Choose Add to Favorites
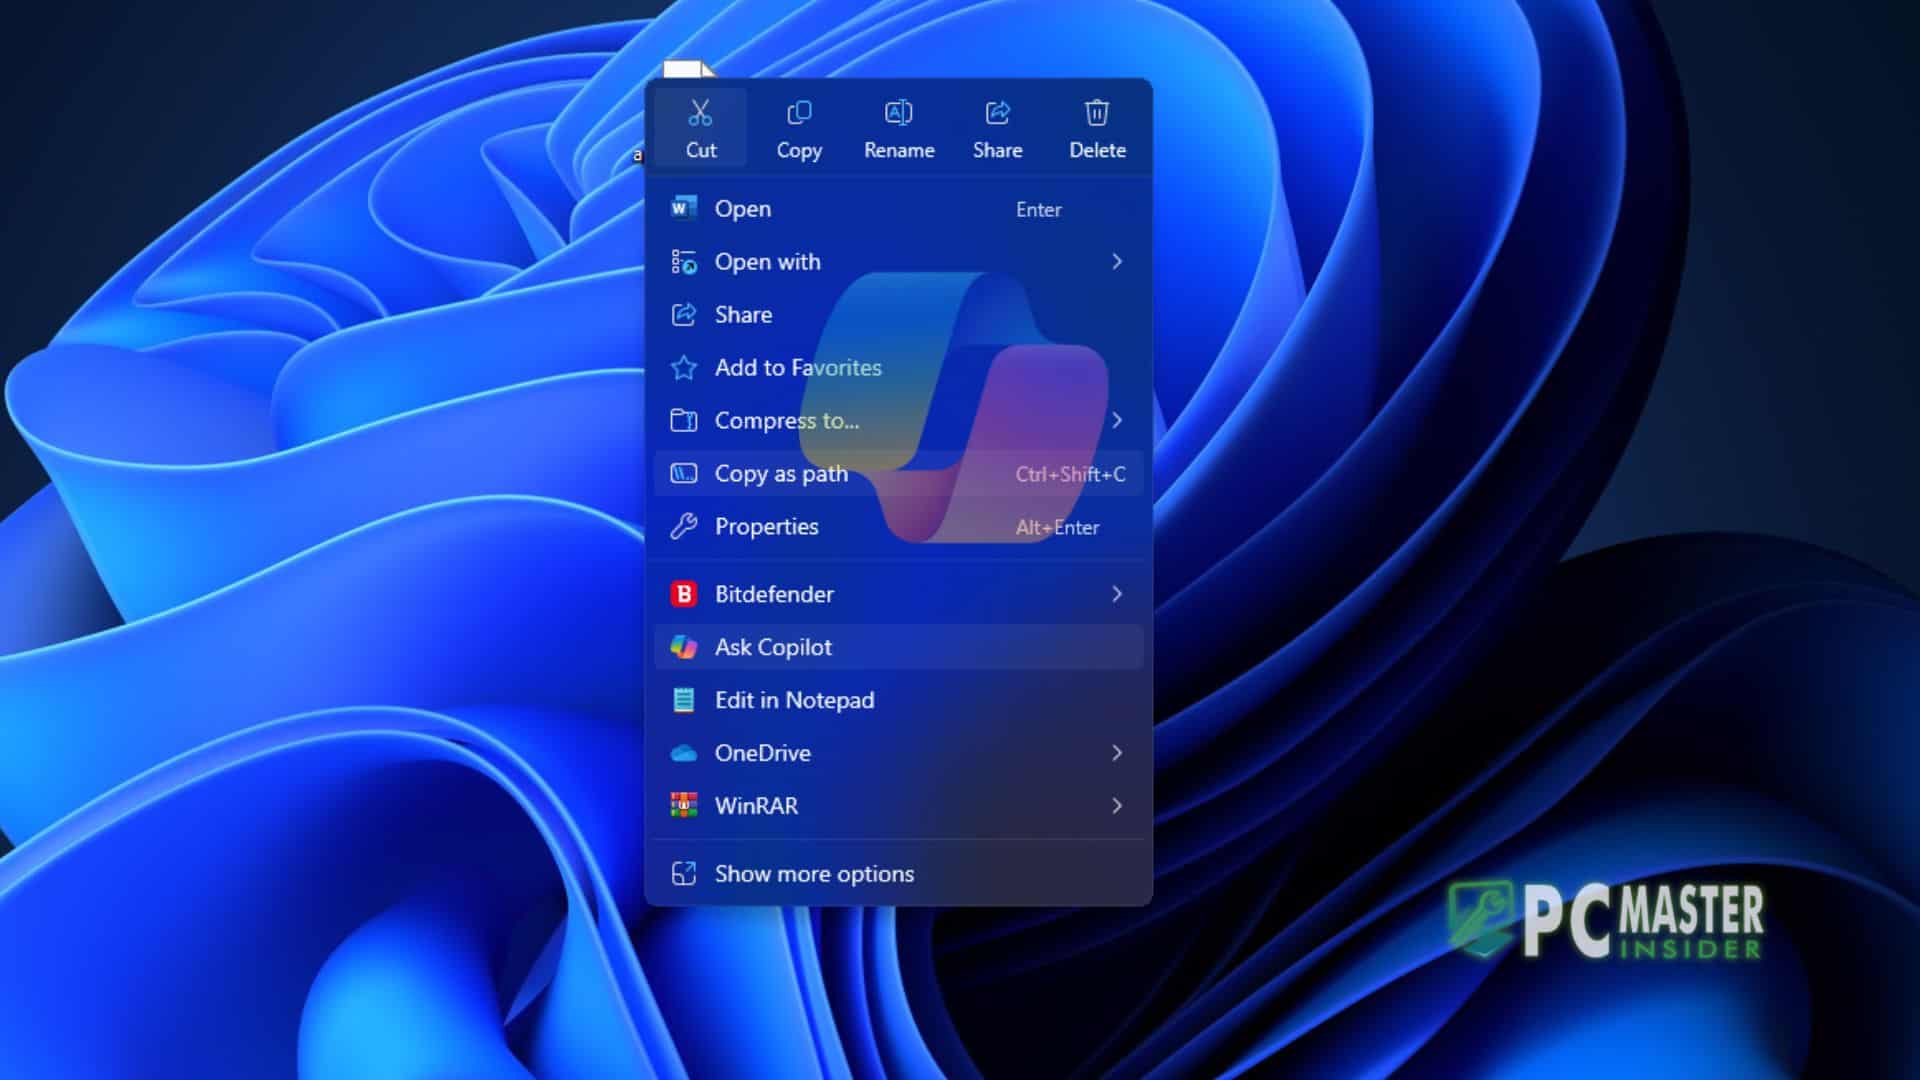 [797, 368]
